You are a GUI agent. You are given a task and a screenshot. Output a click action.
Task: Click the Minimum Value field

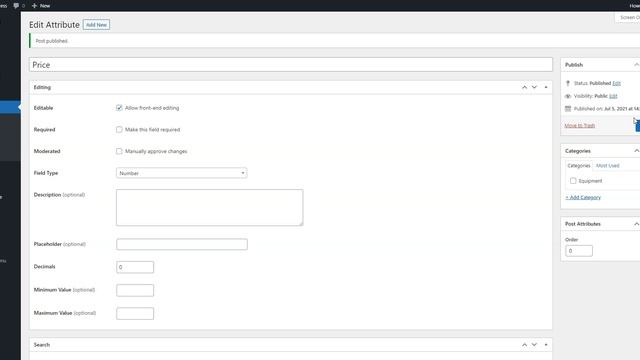pos(135,290)
